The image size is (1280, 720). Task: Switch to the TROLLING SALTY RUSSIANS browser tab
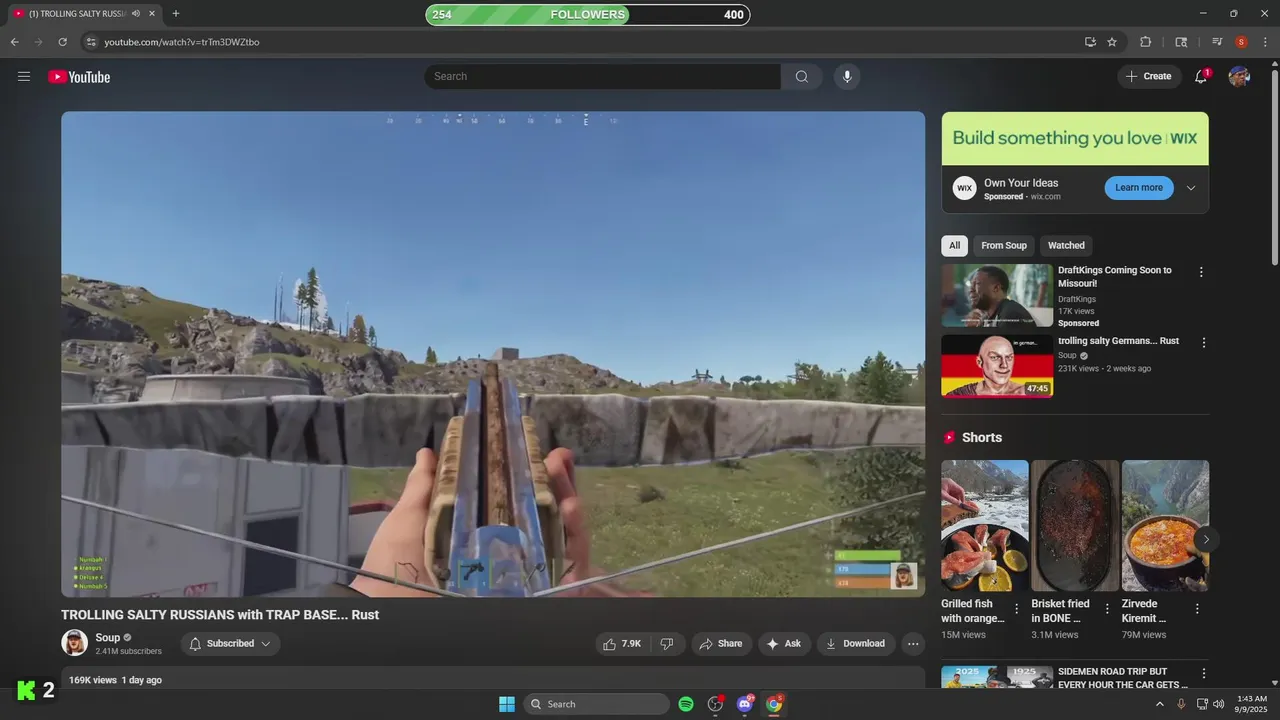tap(80, 14)
